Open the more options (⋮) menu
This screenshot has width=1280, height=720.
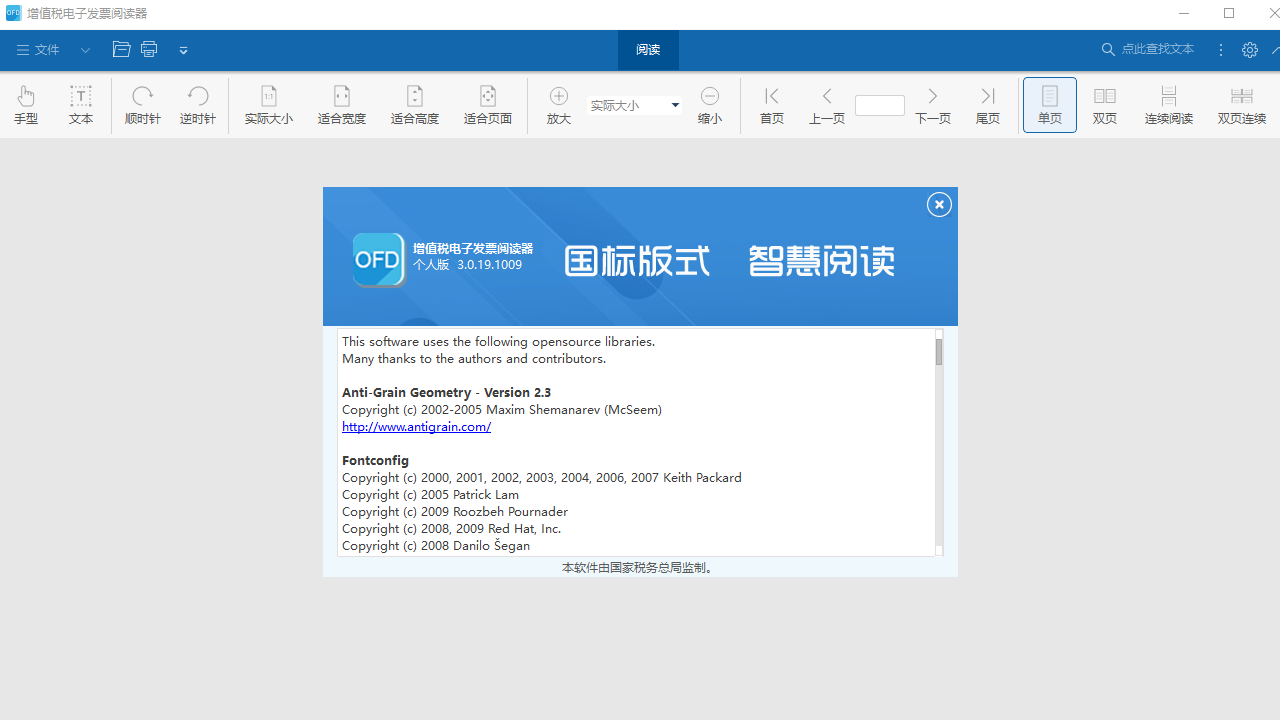[x=1220, y=49]
